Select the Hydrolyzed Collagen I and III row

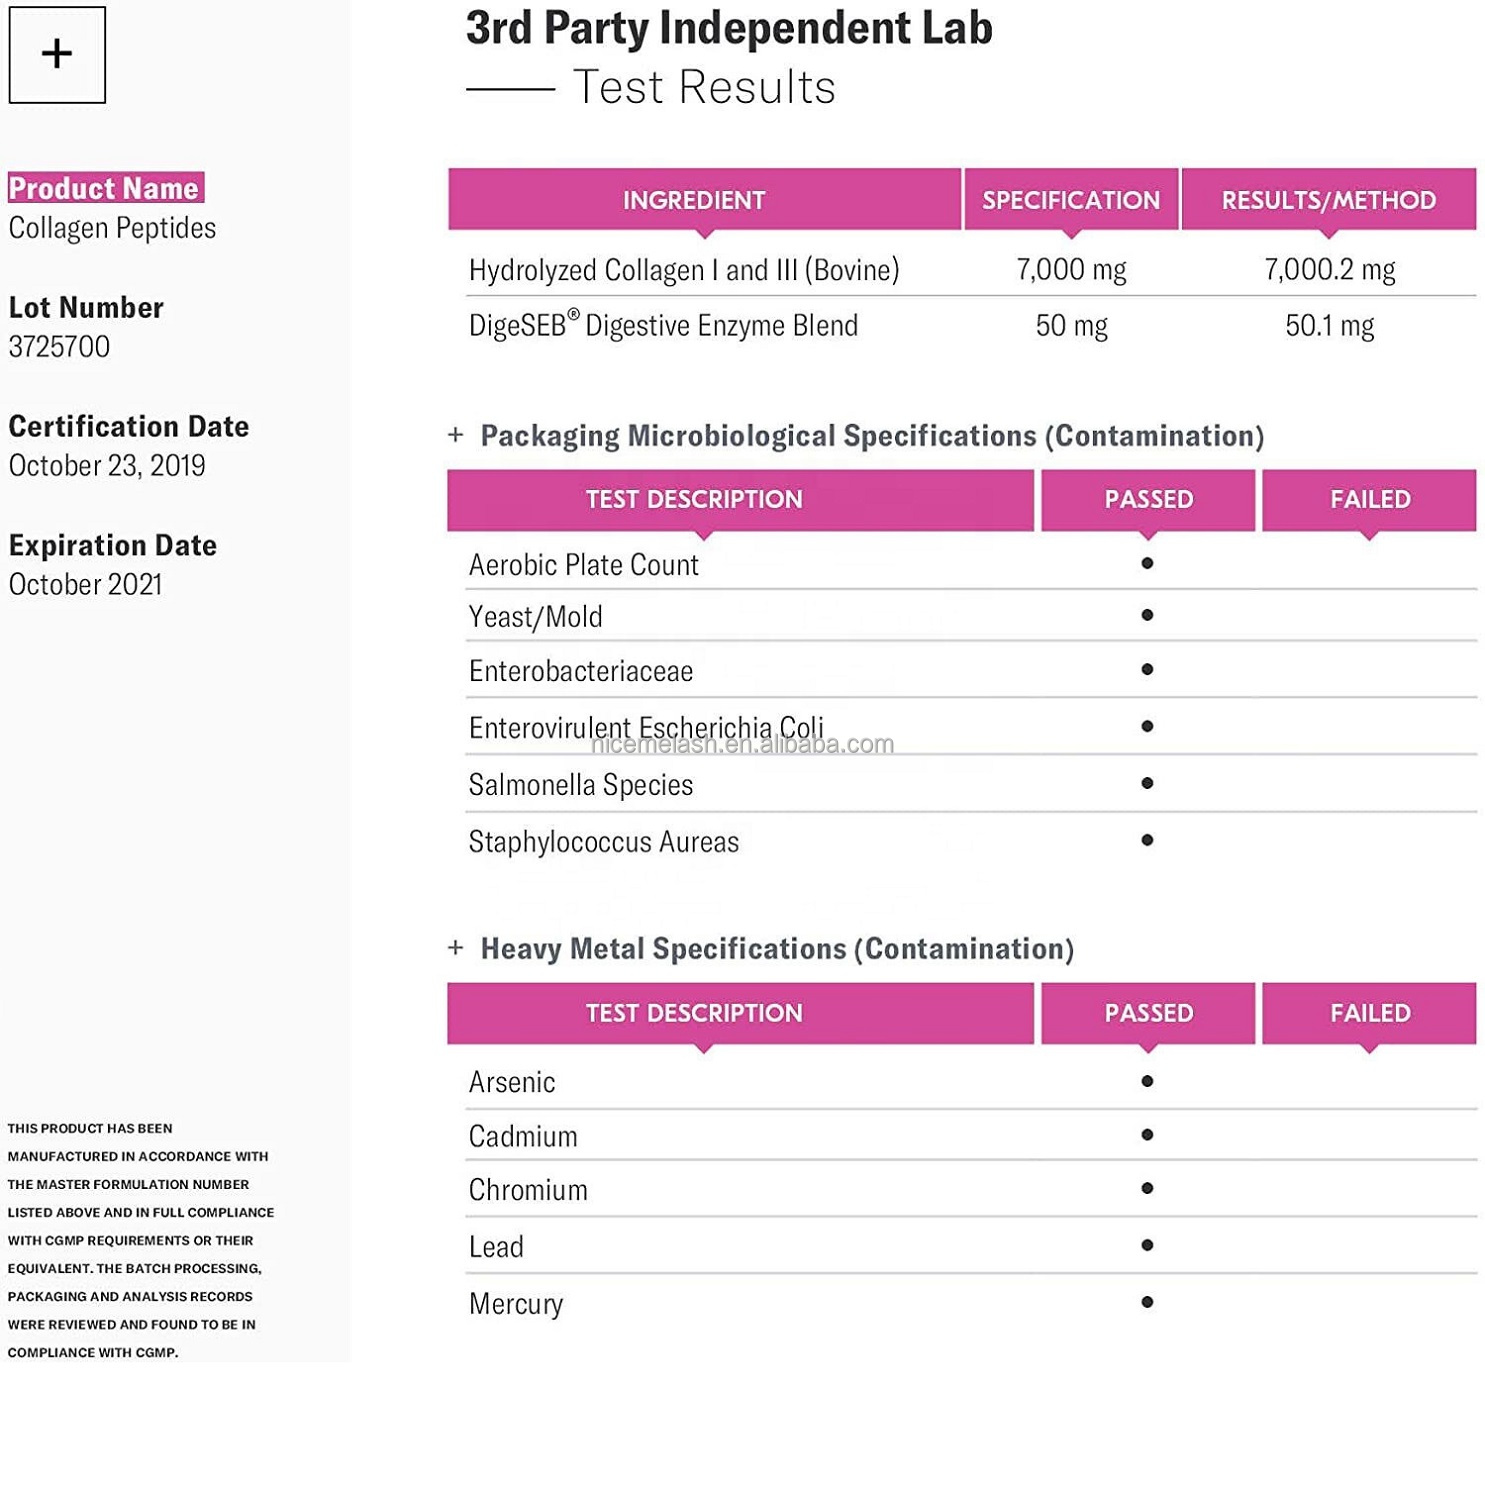pyautogui.click(x=684, y=270)
